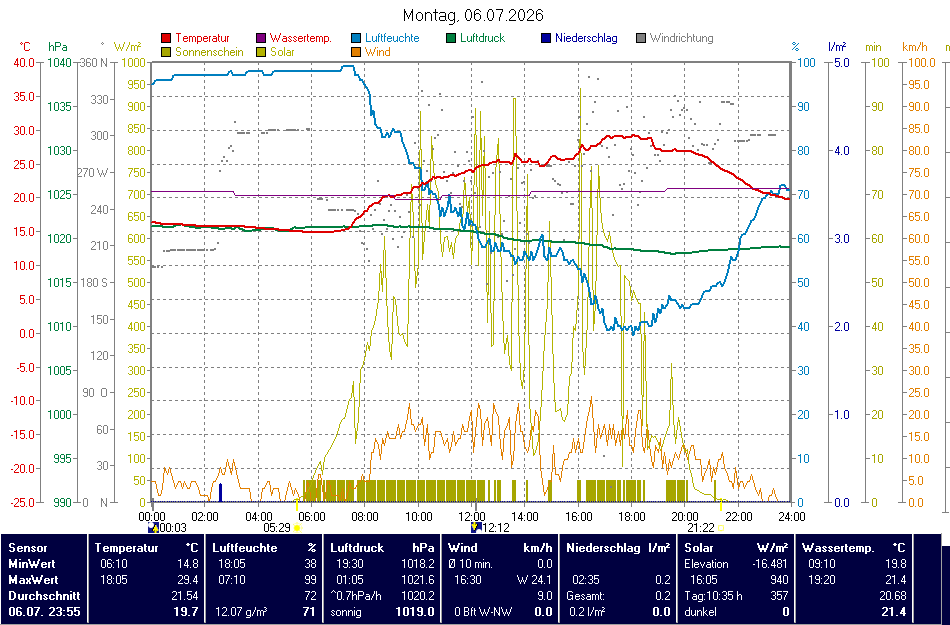
Task: Click the Luftfeuchte column header in table
Action: [x=245, y=548]
